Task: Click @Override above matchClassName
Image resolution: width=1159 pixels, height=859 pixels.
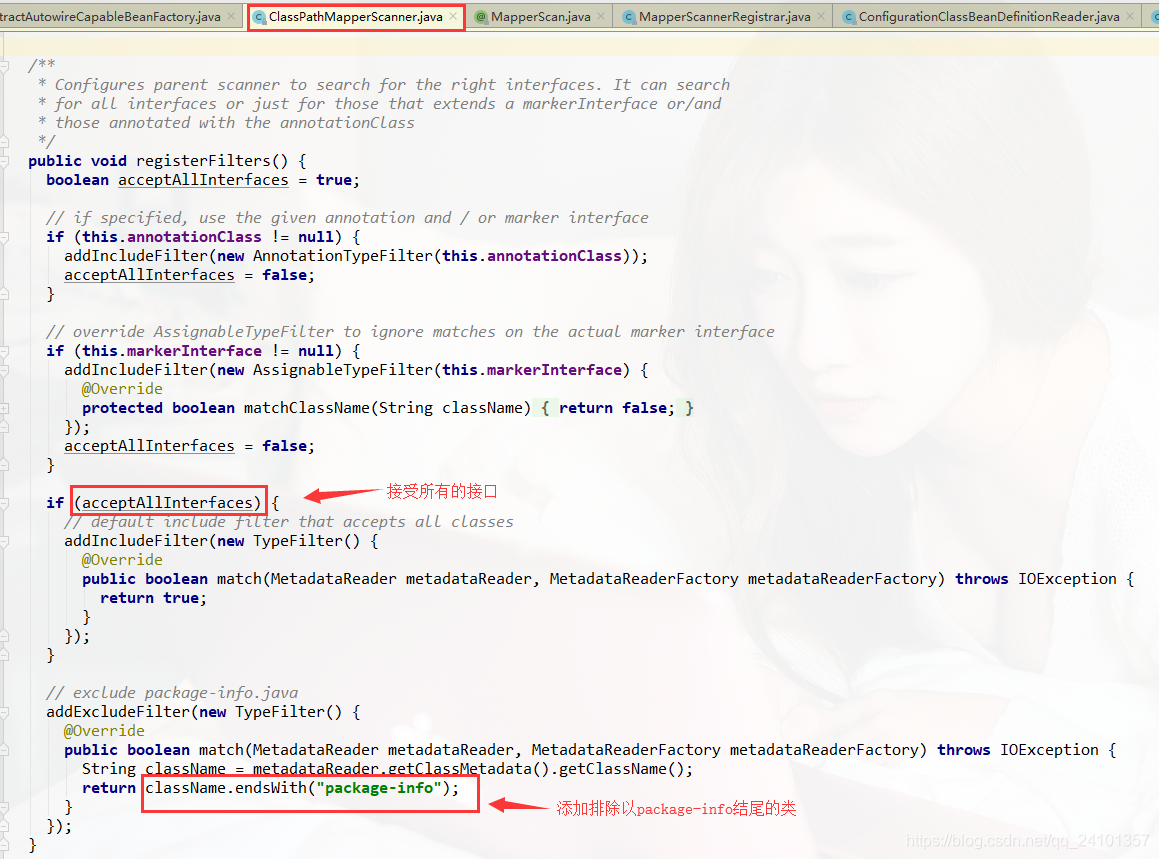Action: tap(122, 389)
